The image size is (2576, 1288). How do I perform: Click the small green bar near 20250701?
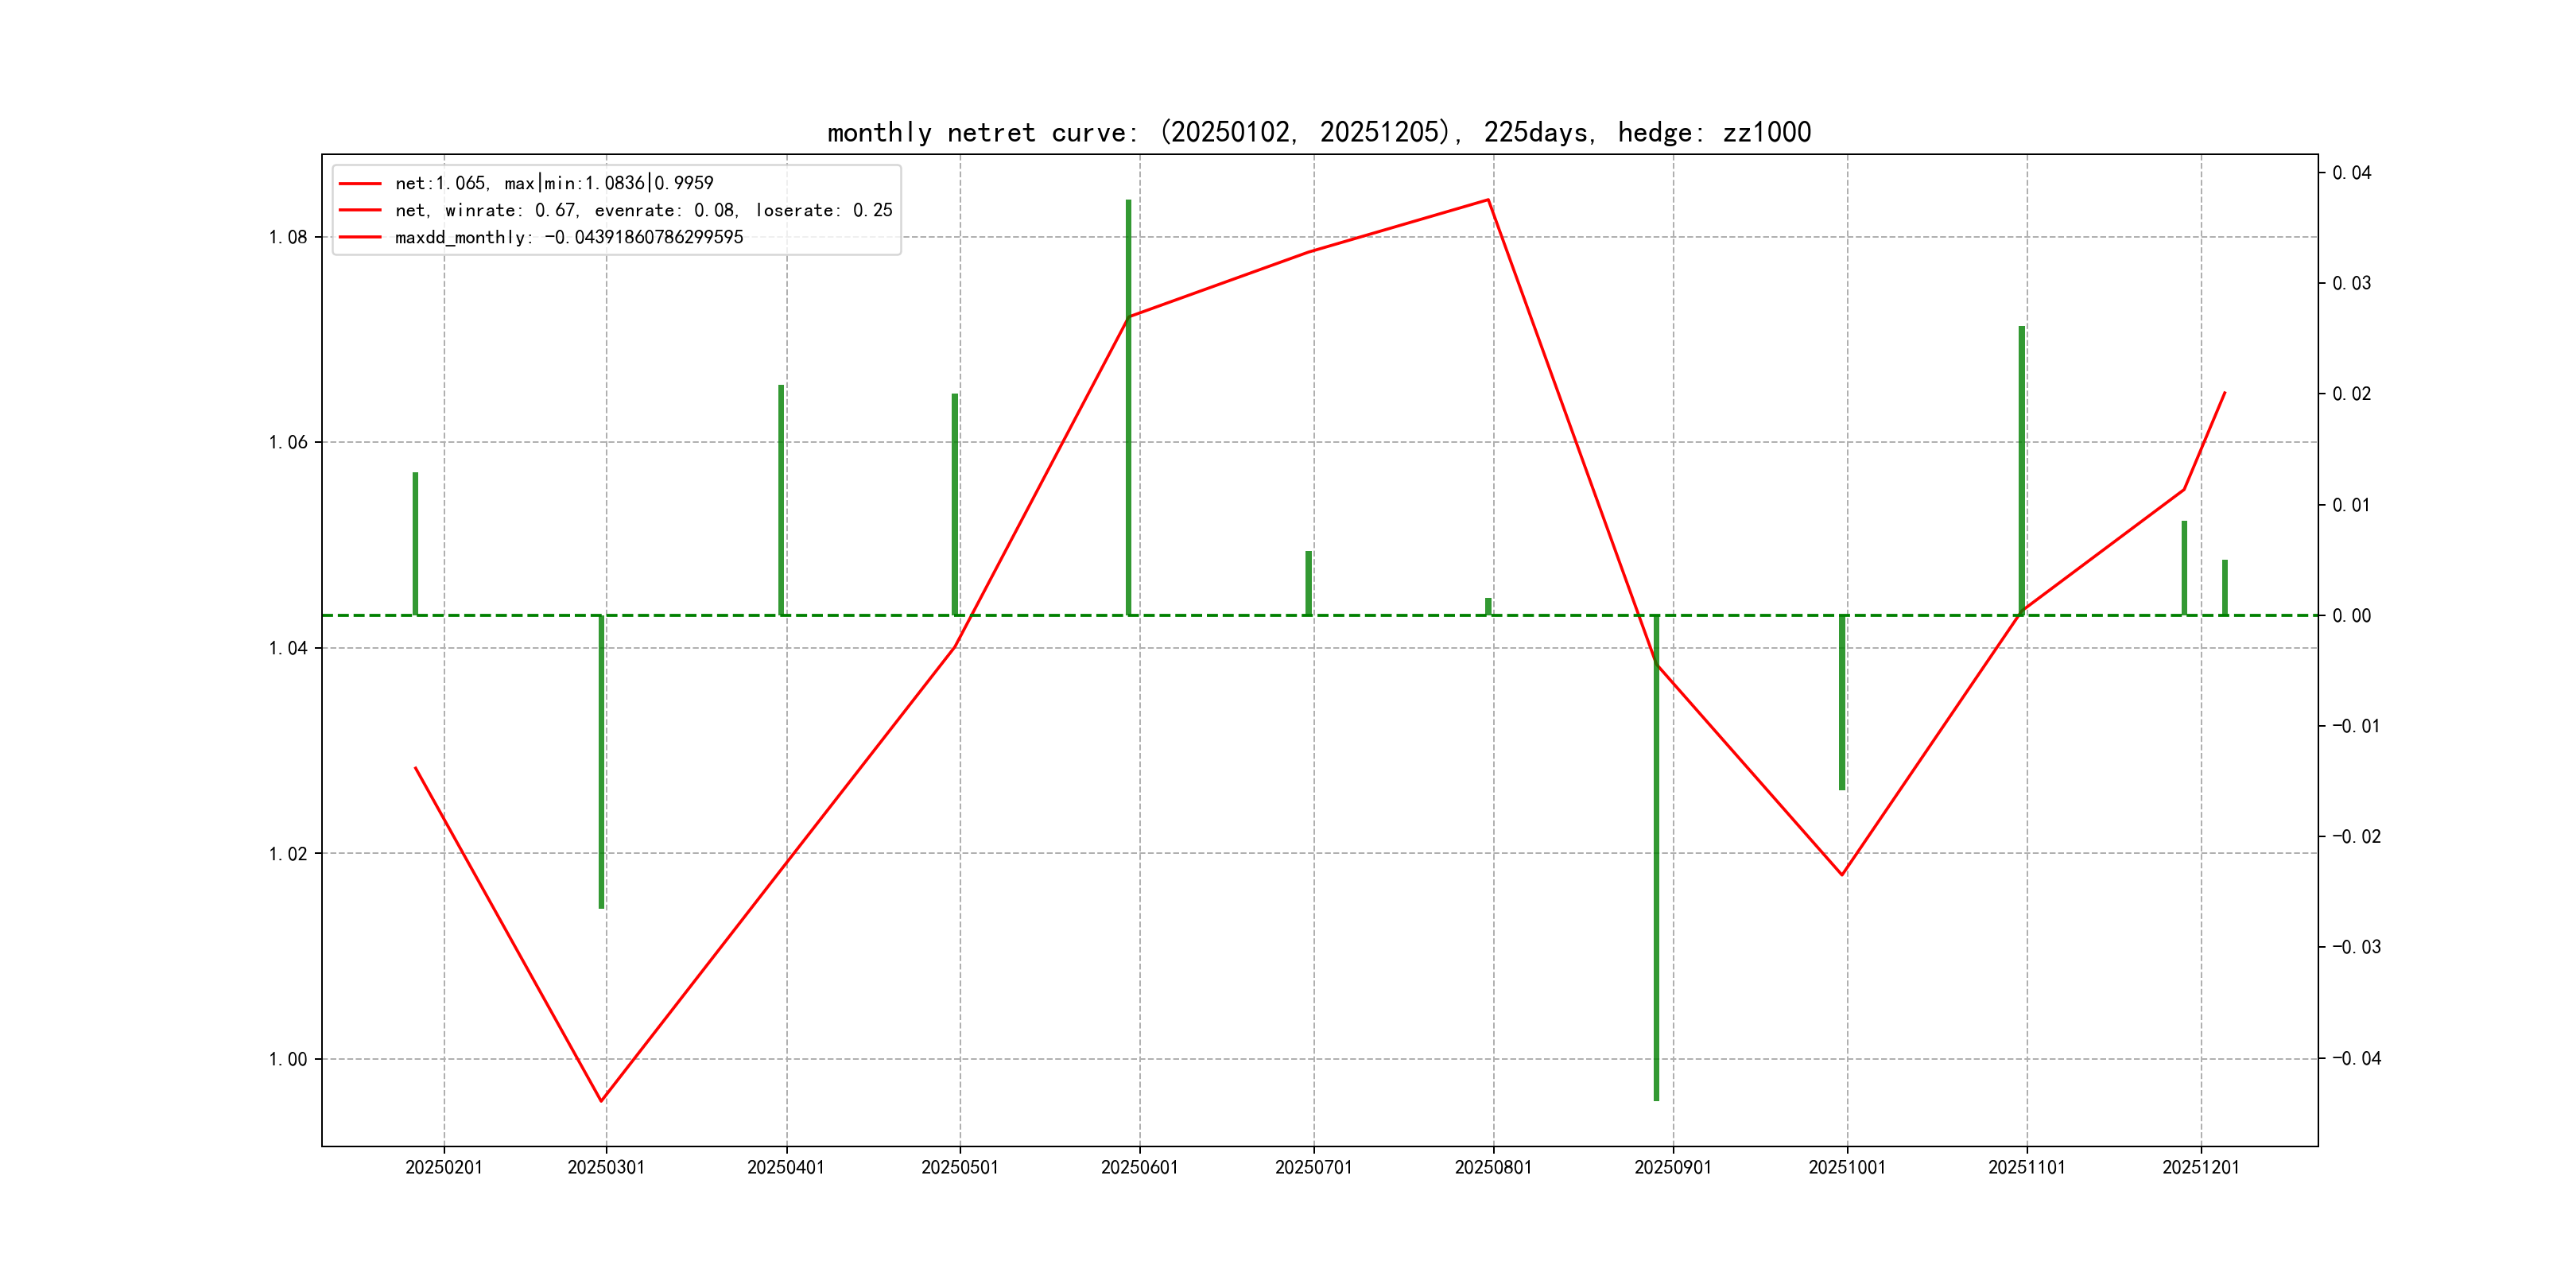pos(1308,583)
